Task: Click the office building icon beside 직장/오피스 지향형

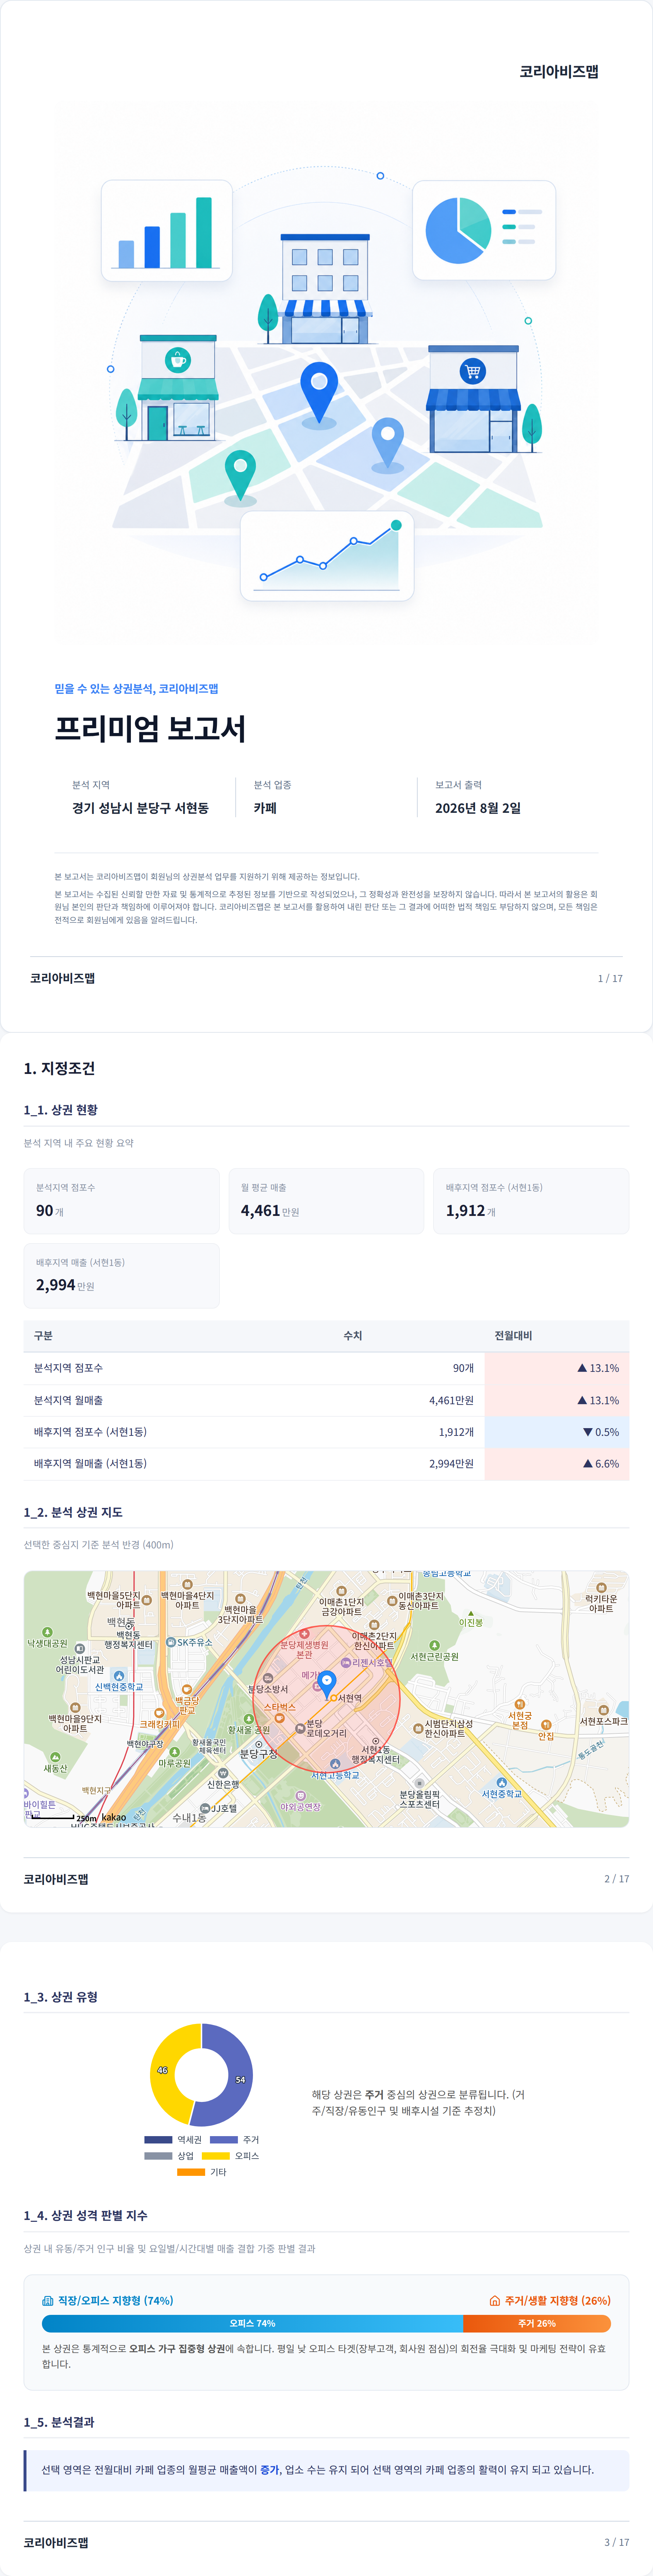Action: (x=48, y=2300)
